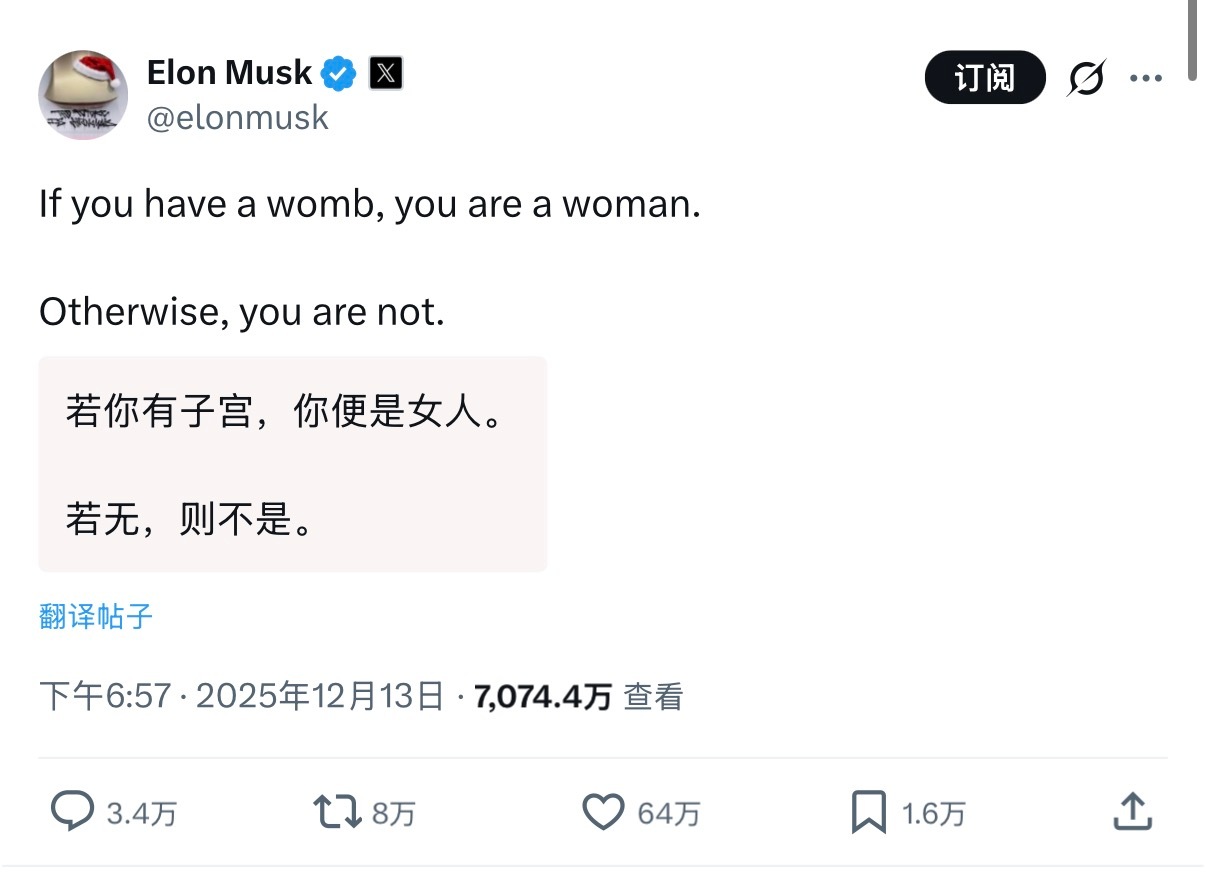The width and height of the screenshot is (1206, 872).
Task: View analytics via the 7,074.4万 查看 count
Action: coord(577,695)
